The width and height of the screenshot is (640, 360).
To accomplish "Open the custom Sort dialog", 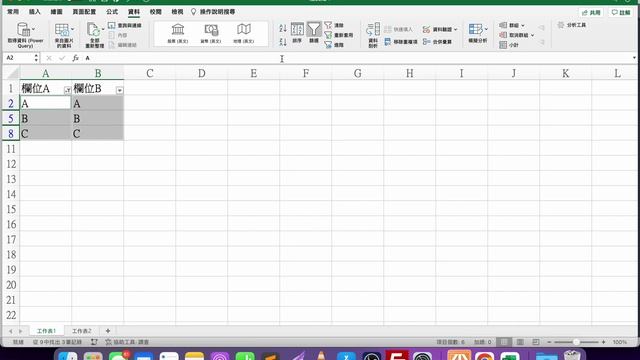I will [x=297, y=33].
